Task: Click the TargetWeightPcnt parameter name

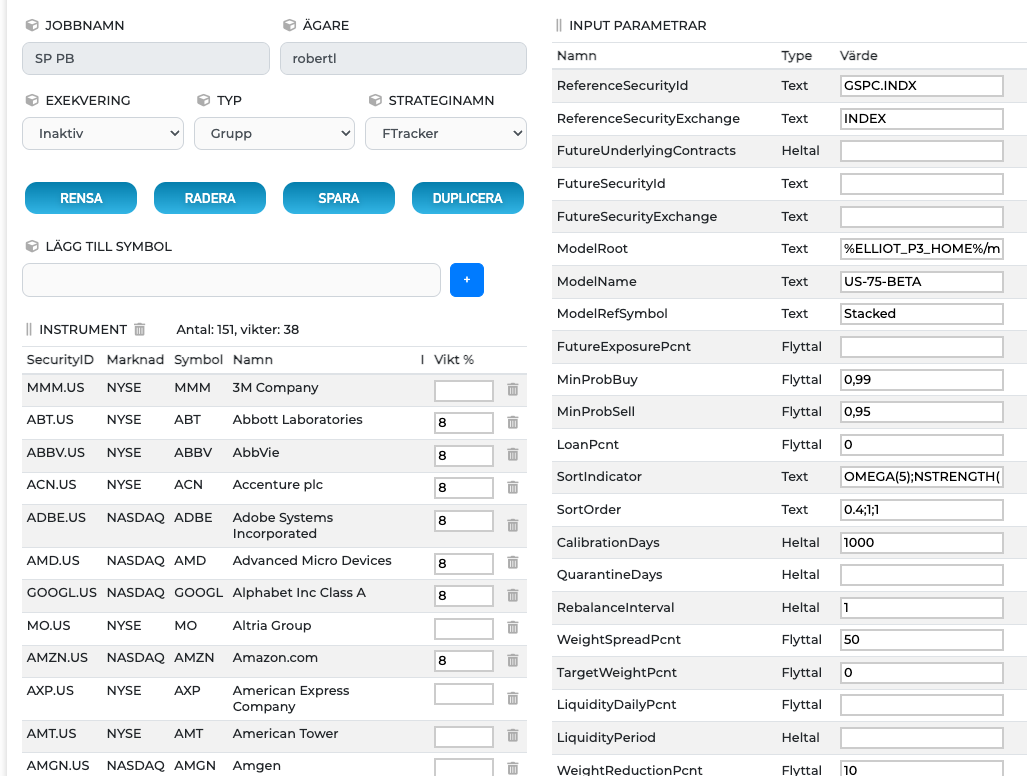Action: (x=617, y=672)
